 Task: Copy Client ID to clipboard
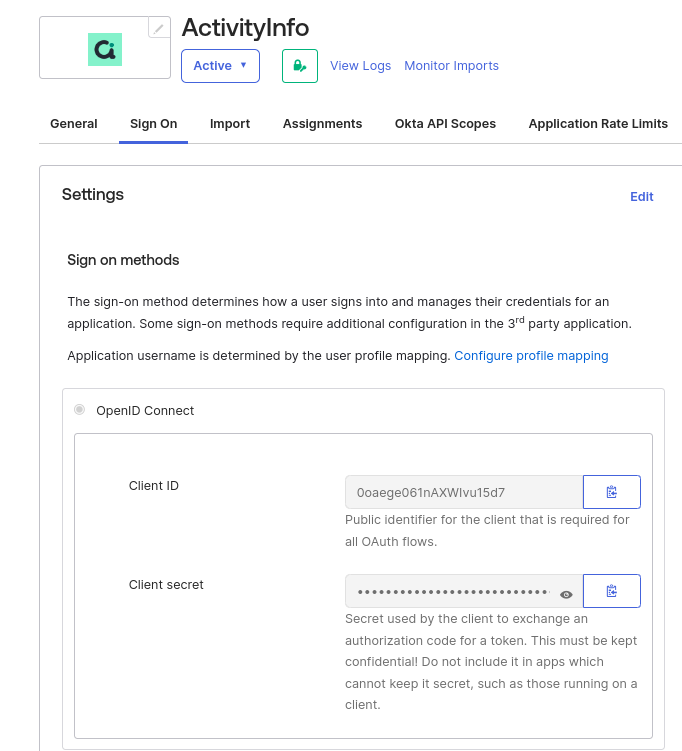tap(612, 492)
